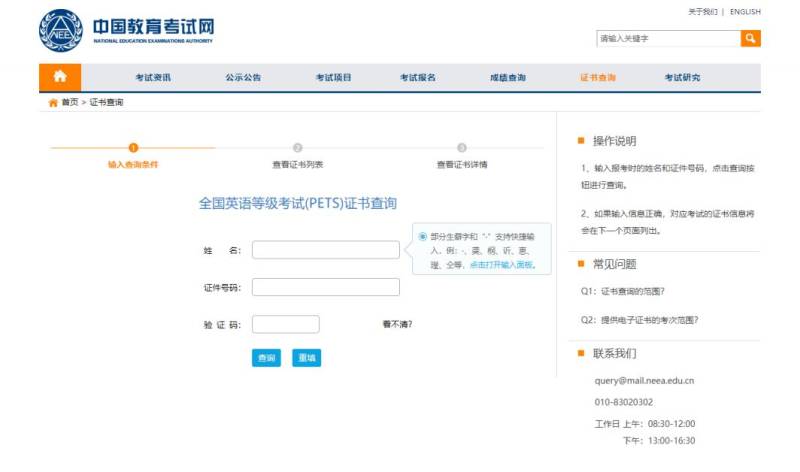Click the NEEA logo emblem

click(x=61, y=31)
